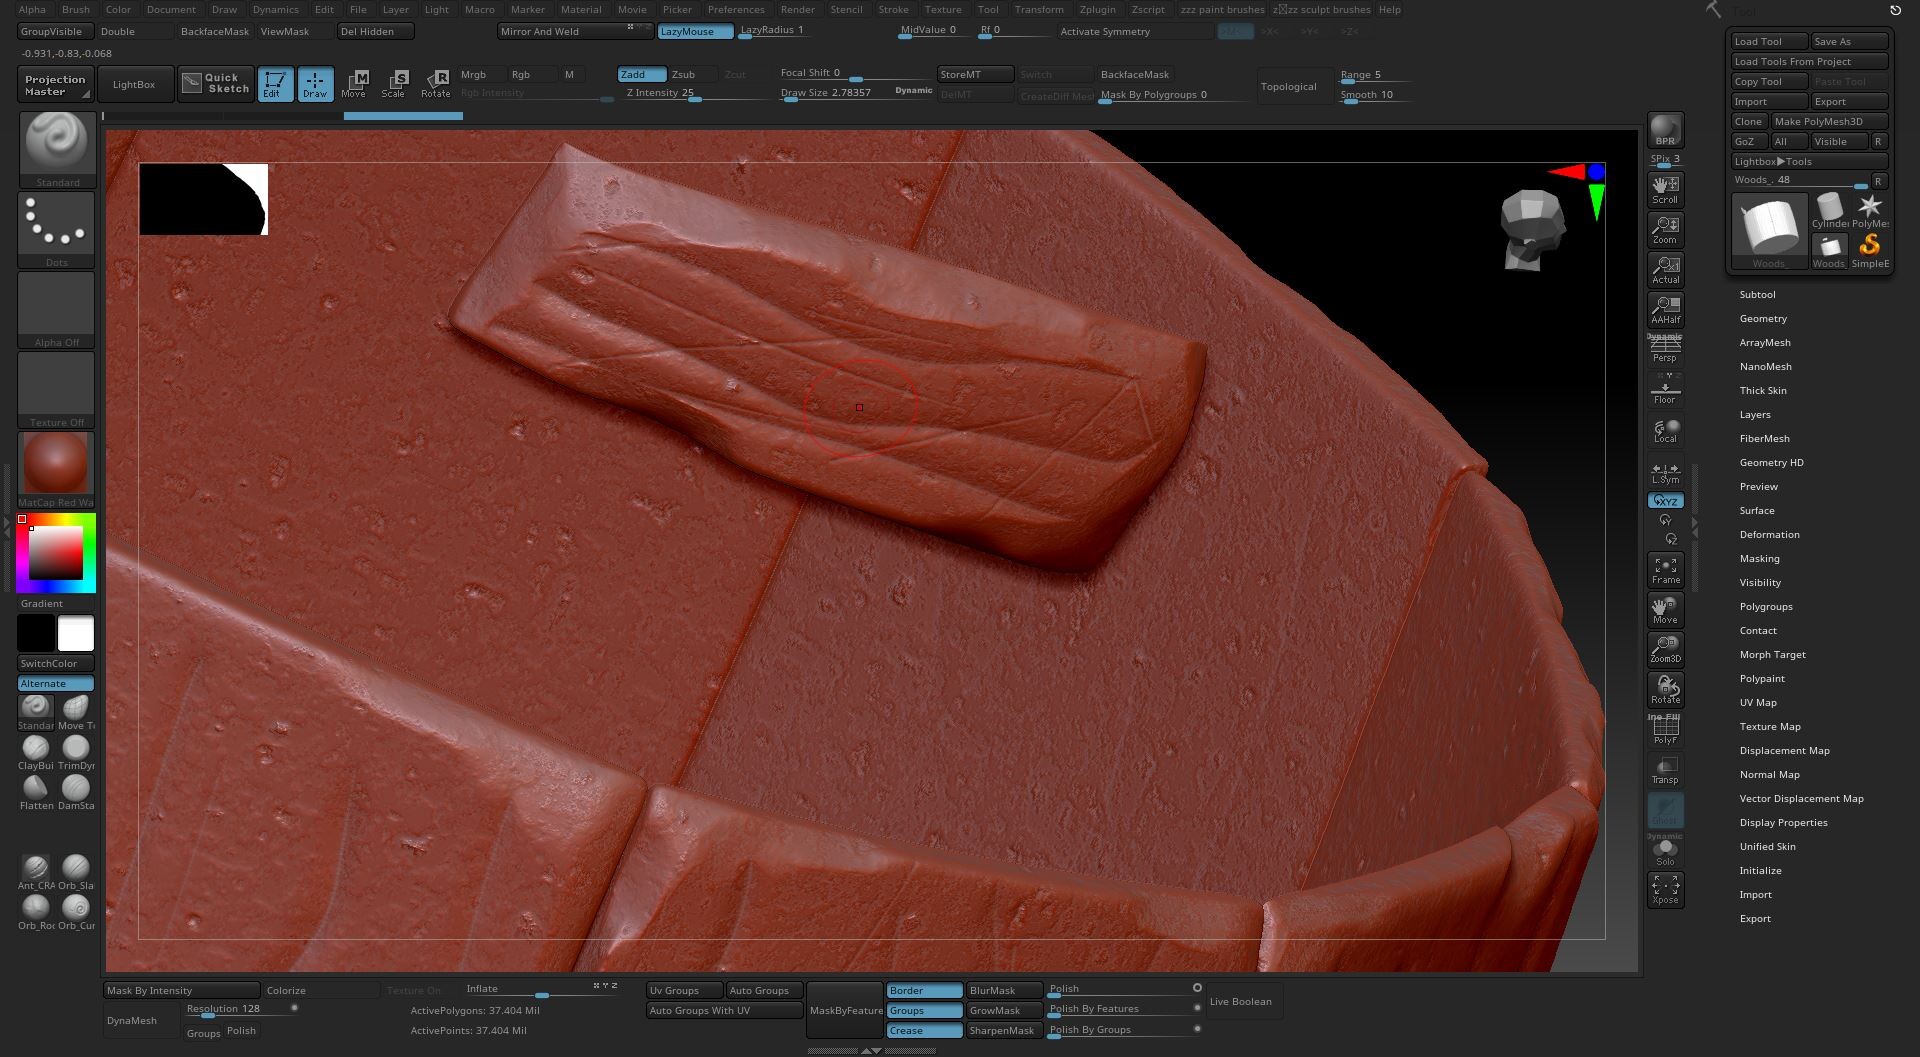Screen dimensions: 1920x1057
Task: Toggle the Transp transparency icon
Action: 1665,770
